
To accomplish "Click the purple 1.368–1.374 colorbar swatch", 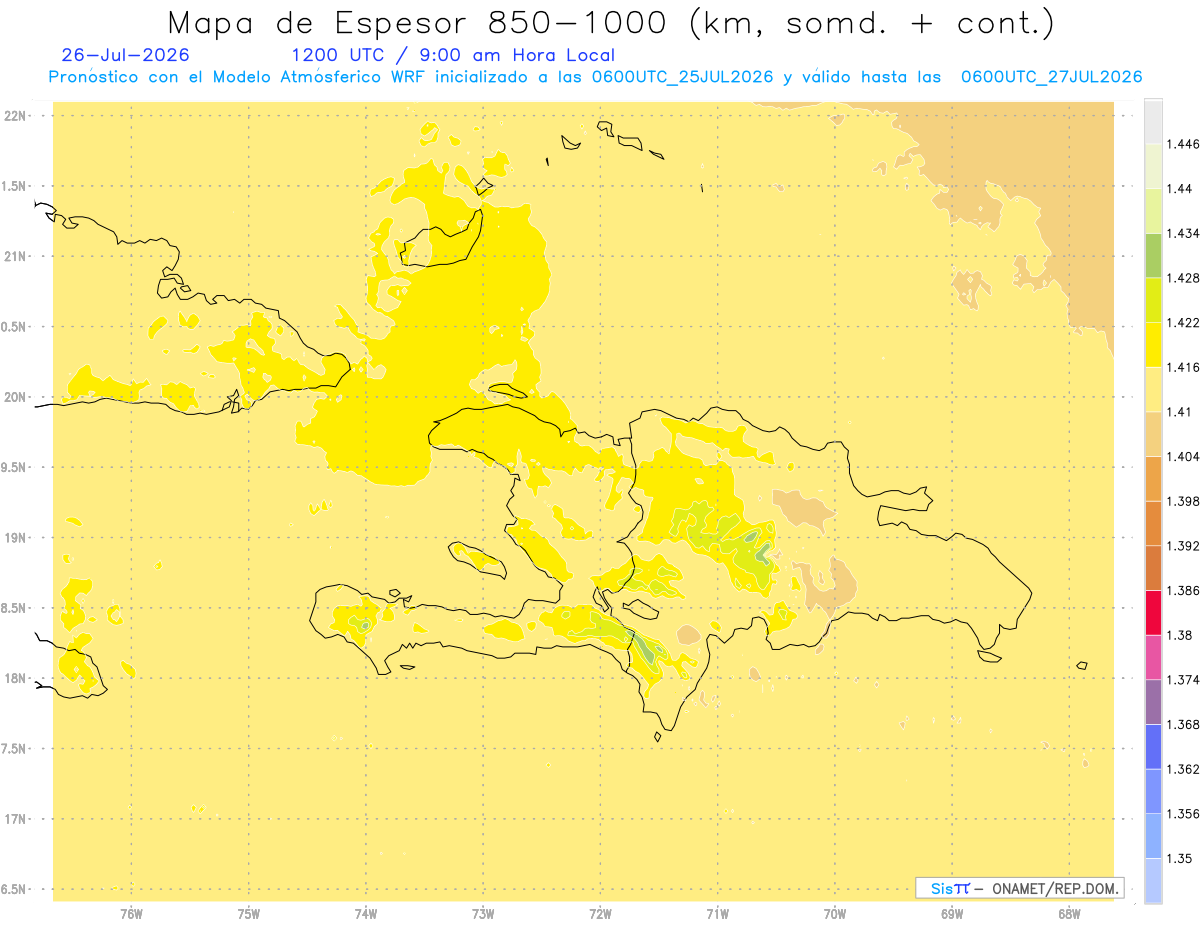I will pyautogui.click(x=1153, y=702).
